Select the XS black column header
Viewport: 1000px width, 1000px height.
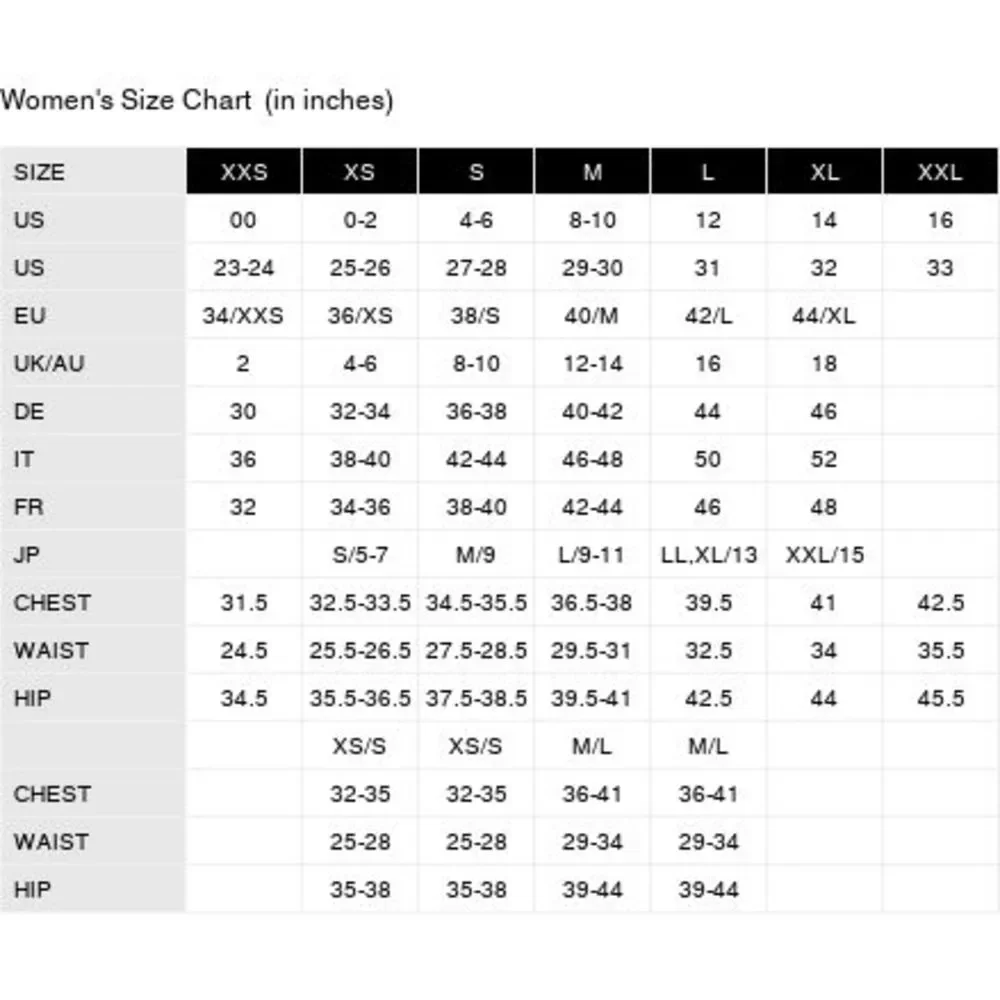360,172
